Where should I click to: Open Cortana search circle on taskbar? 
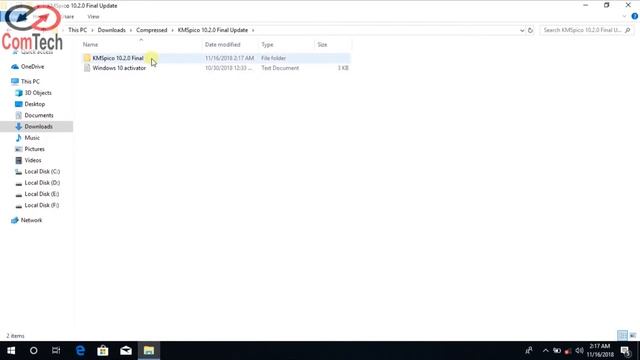pos(33,351)
